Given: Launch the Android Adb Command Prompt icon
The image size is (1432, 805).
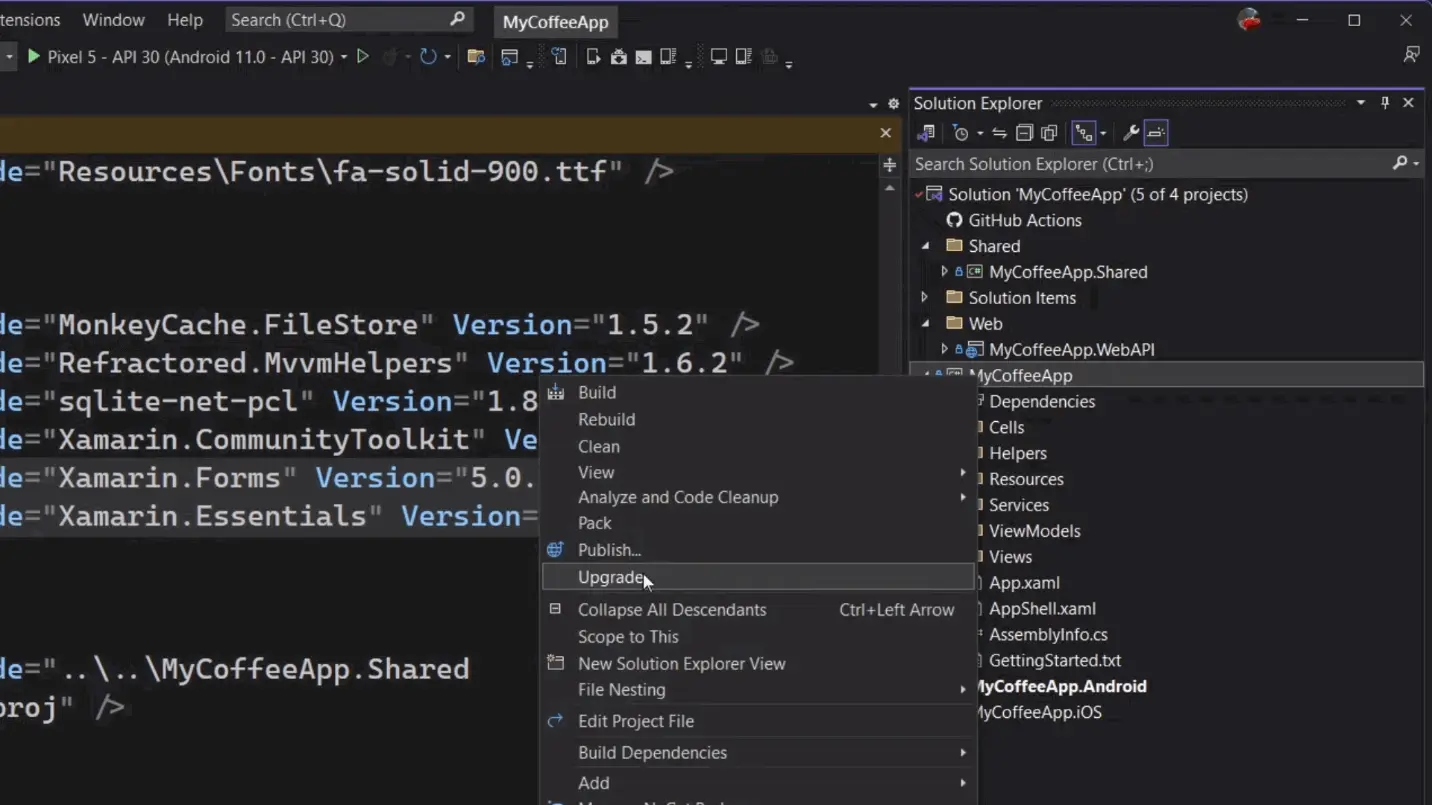Looking at the screenshot, I should (x=644, y=57).
